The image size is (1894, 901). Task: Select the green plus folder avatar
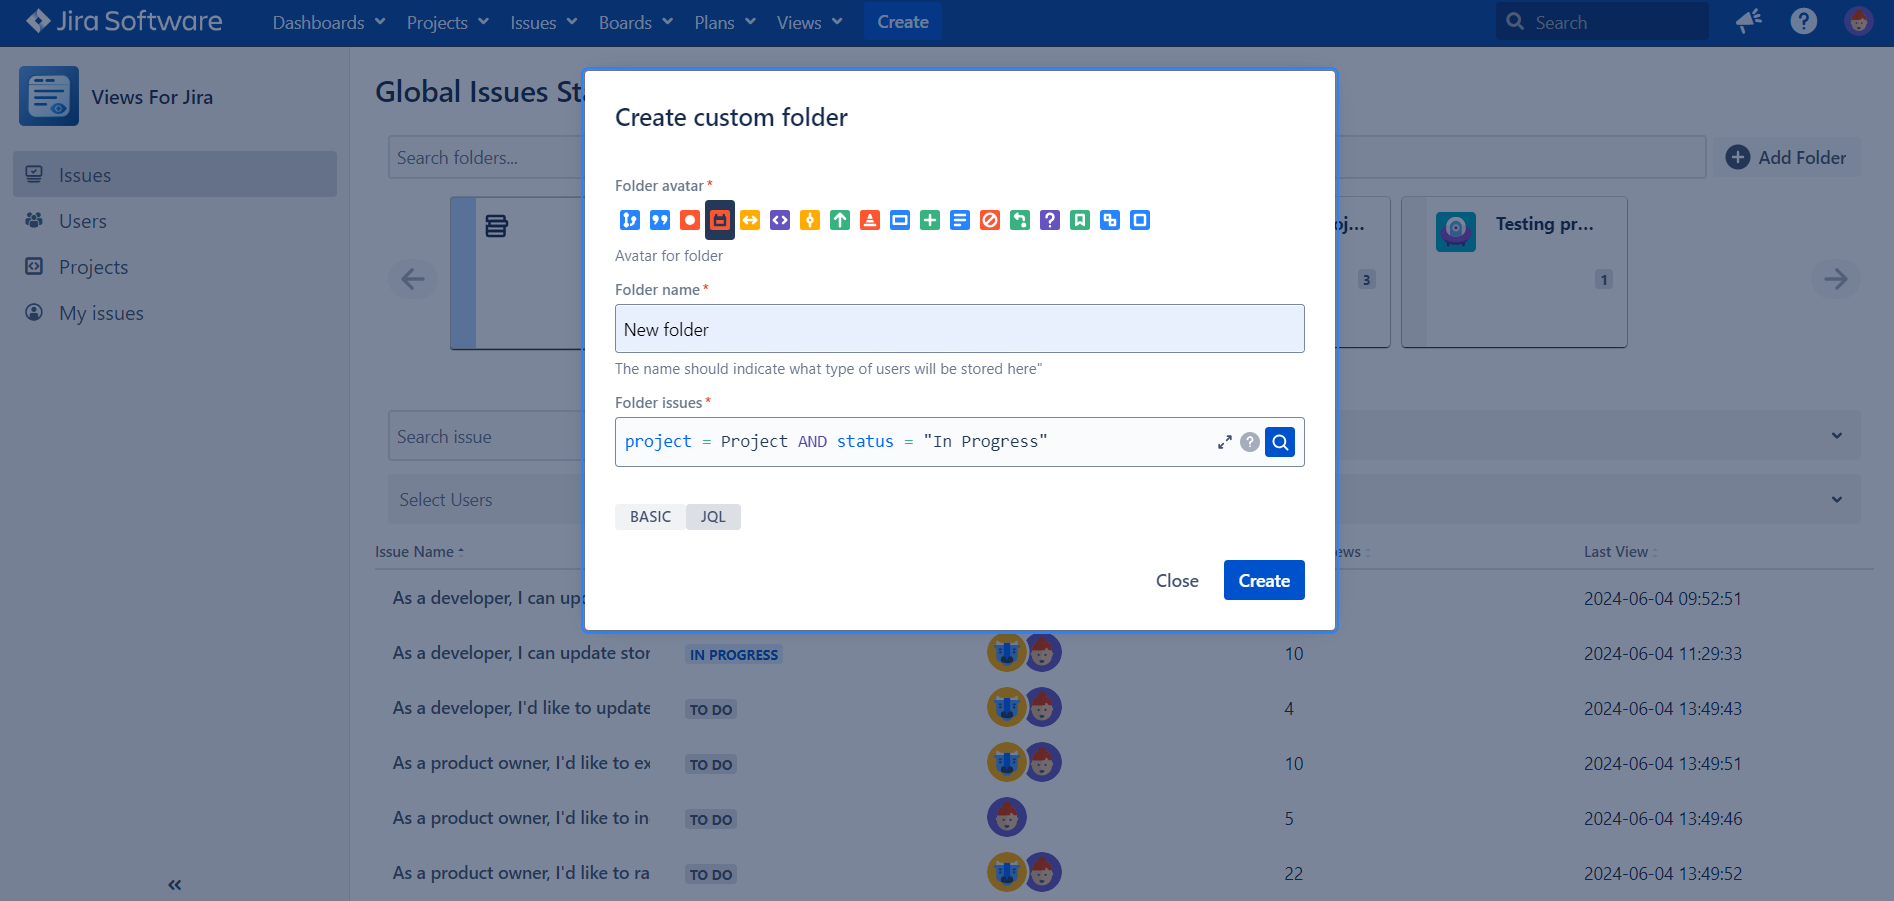(930, 220)
